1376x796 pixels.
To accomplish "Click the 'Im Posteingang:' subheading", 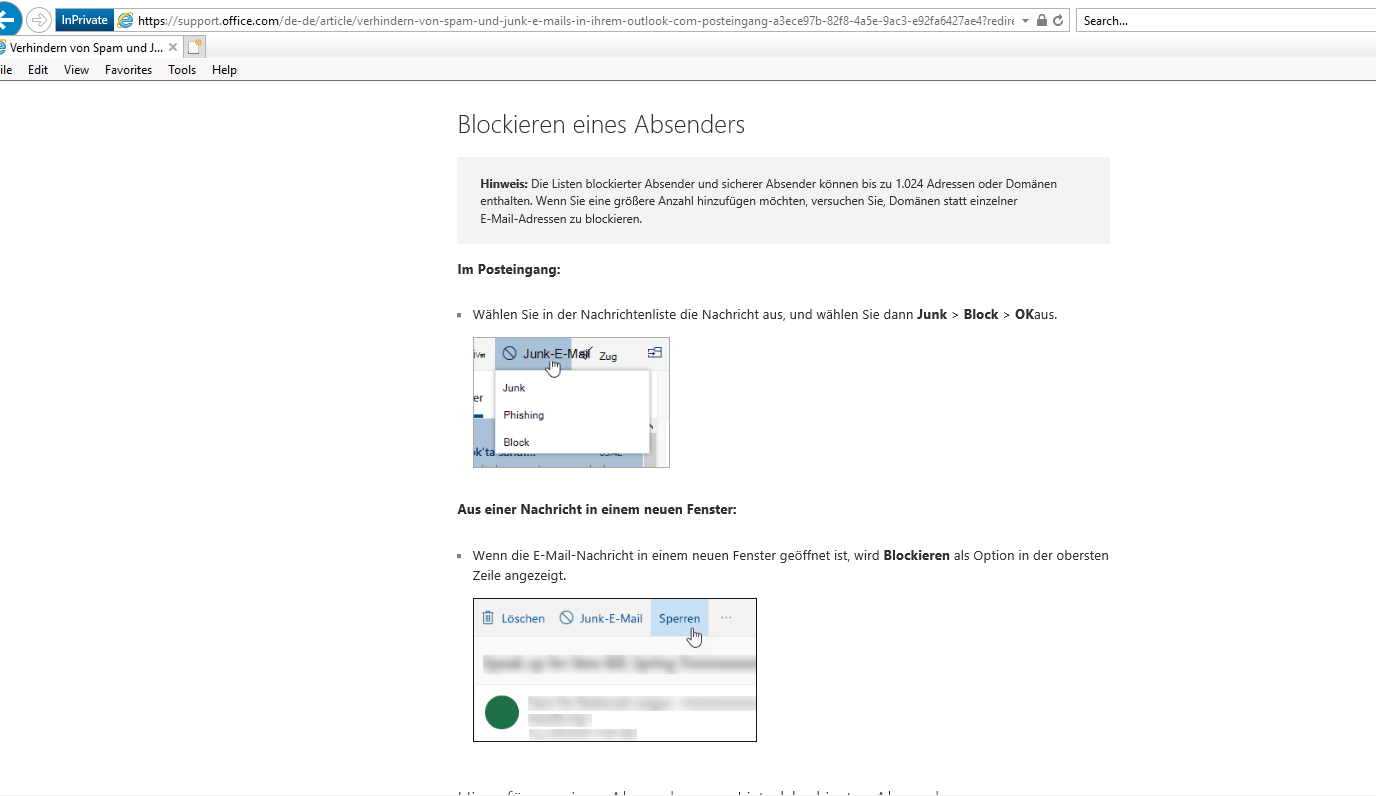I will (509, 270).
